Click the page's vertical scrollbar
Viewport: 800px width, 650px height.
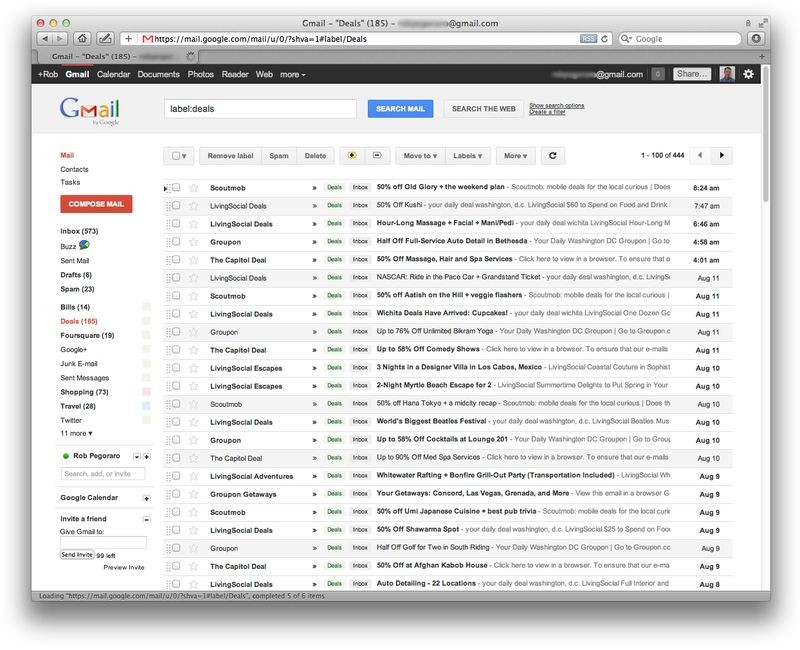765,134
